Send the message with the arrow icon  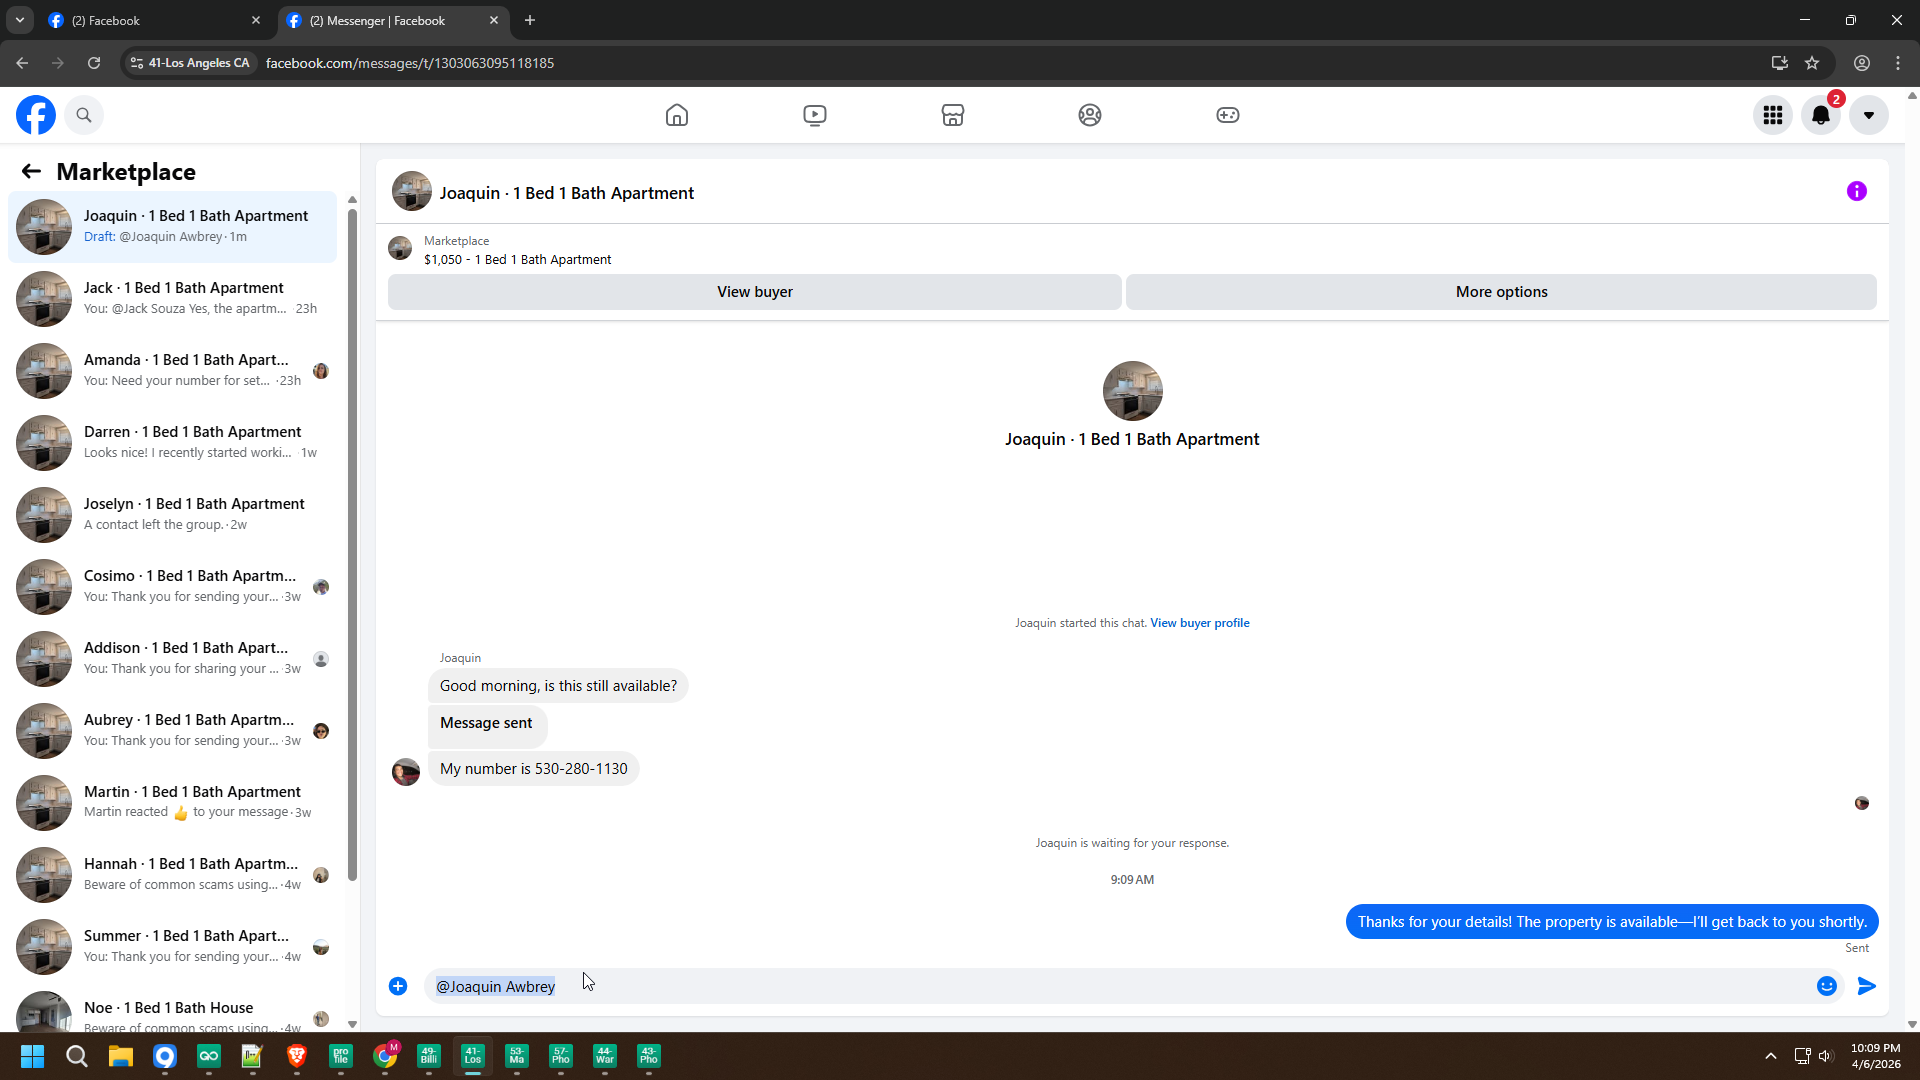[x=1867, y=986]
